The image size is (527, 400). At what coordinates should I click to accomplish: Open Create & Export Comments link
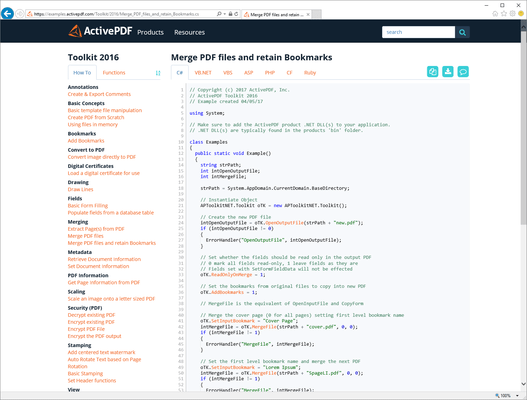click(x=99, y=94)
